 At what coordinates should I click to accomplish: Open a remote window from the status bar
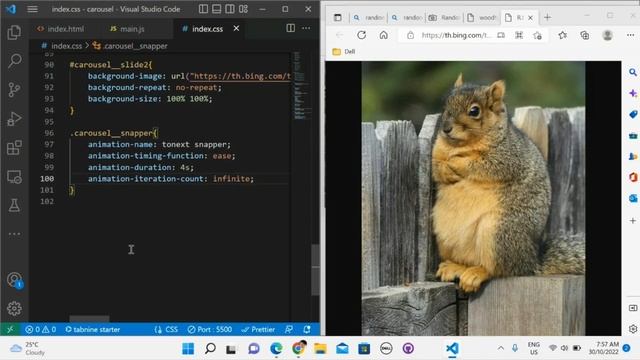tap(10, 329)
